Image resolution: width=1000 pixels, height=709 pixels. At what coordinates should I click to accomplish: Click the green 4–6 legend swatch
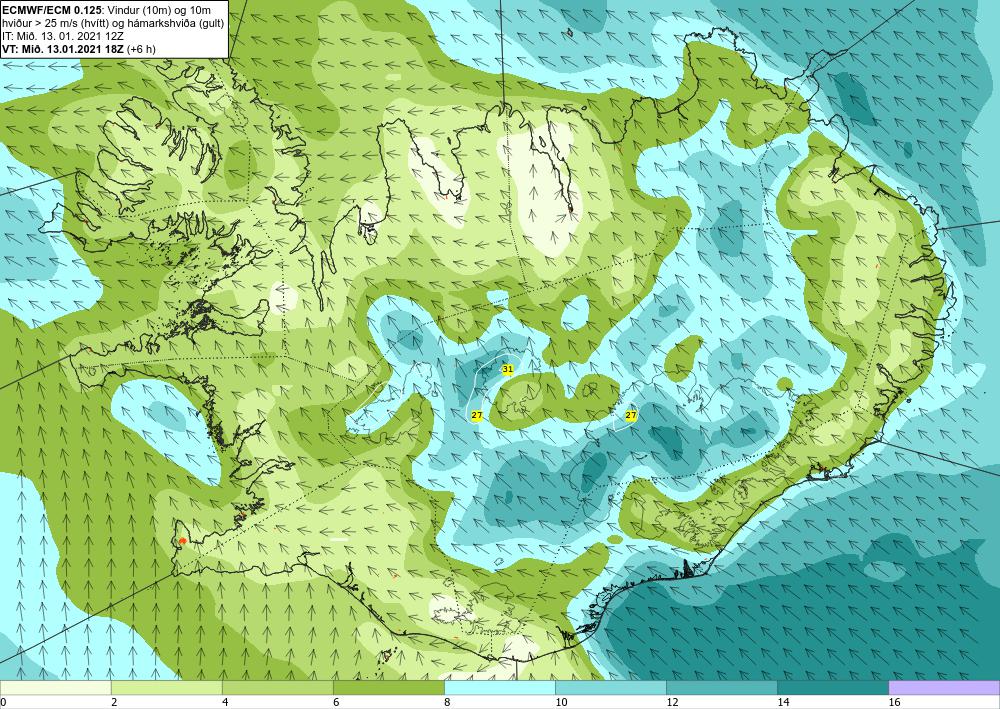click(277, 687)
